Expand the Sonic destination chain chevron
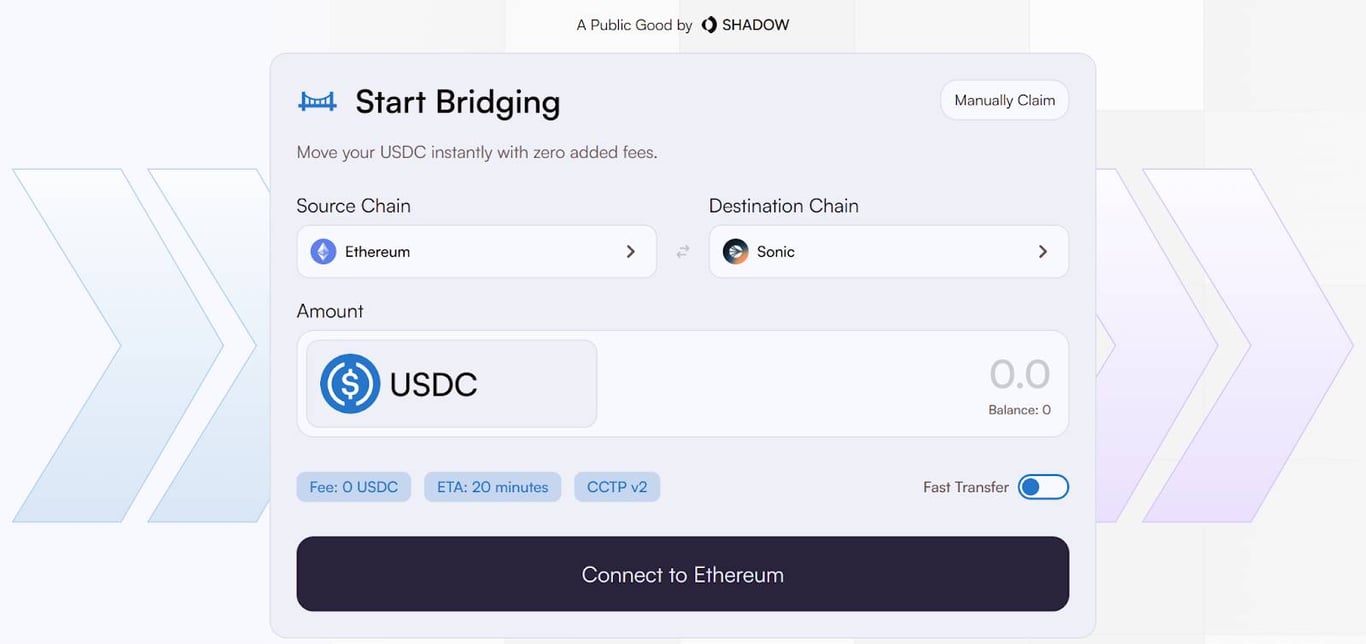Image resolution: width=1366 pixels, height=644 pixels. [x=1043, y=252]
